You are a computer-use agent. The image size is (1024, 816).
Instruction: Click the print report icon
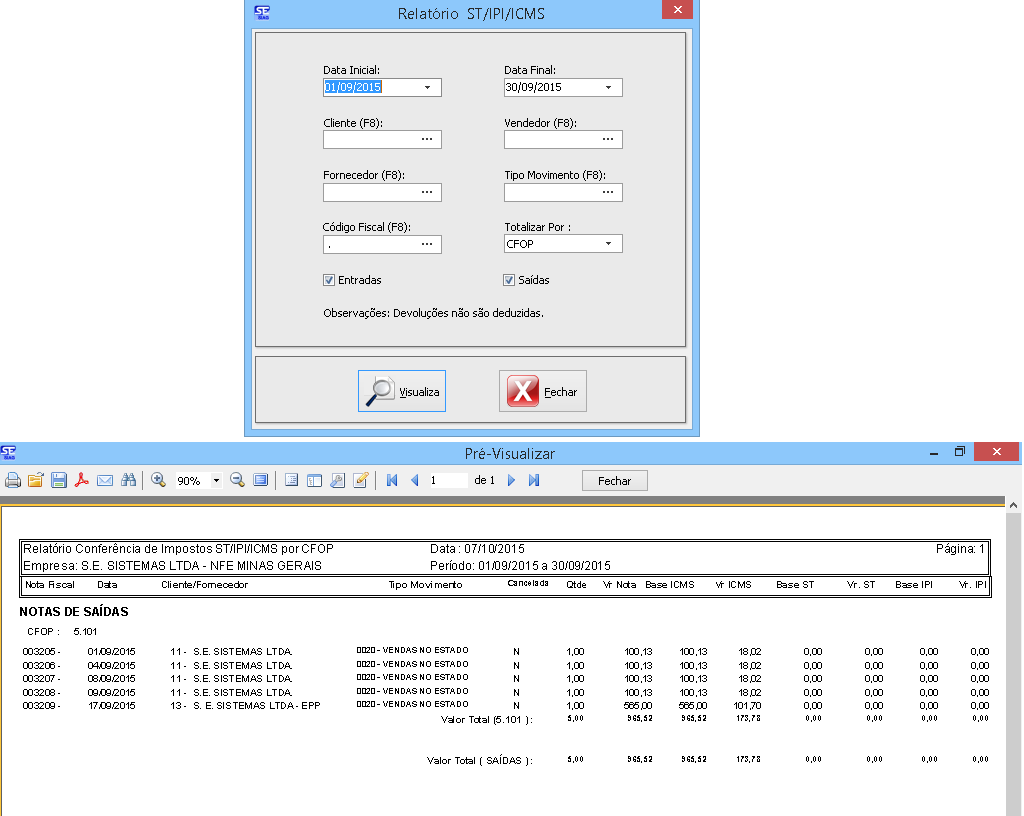13,481
